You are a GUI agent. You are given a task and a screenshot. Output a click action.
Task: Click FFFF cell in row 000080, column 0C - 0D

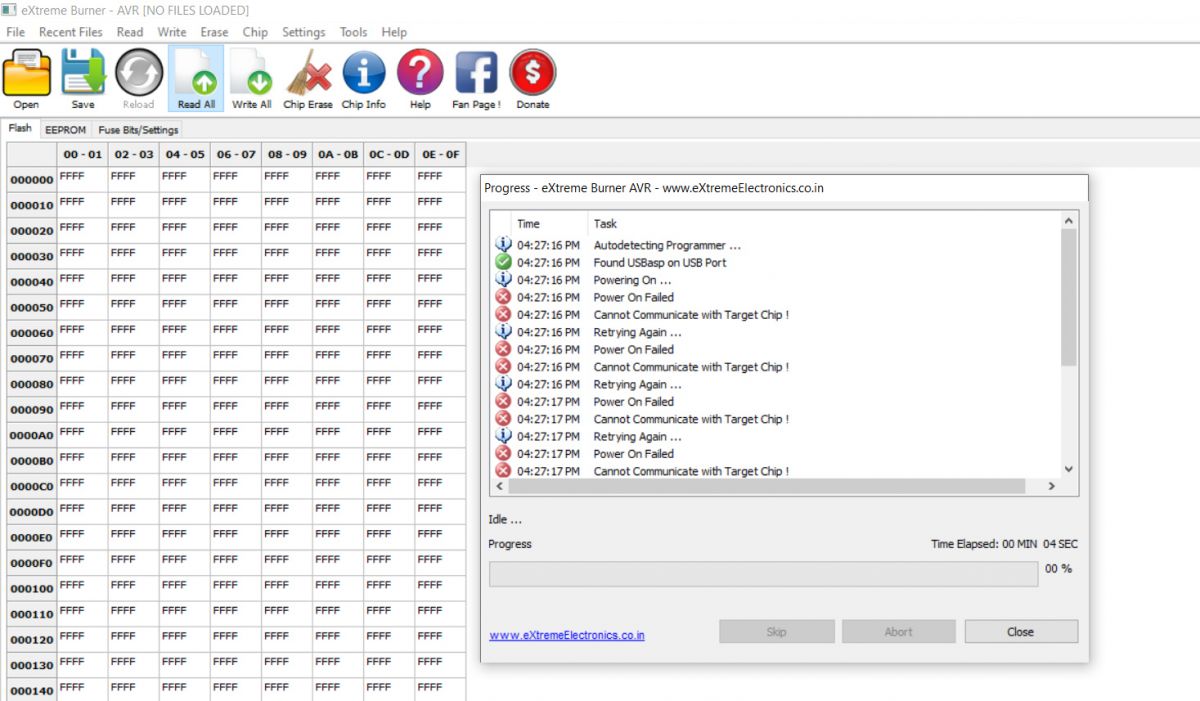coord(390,384)
